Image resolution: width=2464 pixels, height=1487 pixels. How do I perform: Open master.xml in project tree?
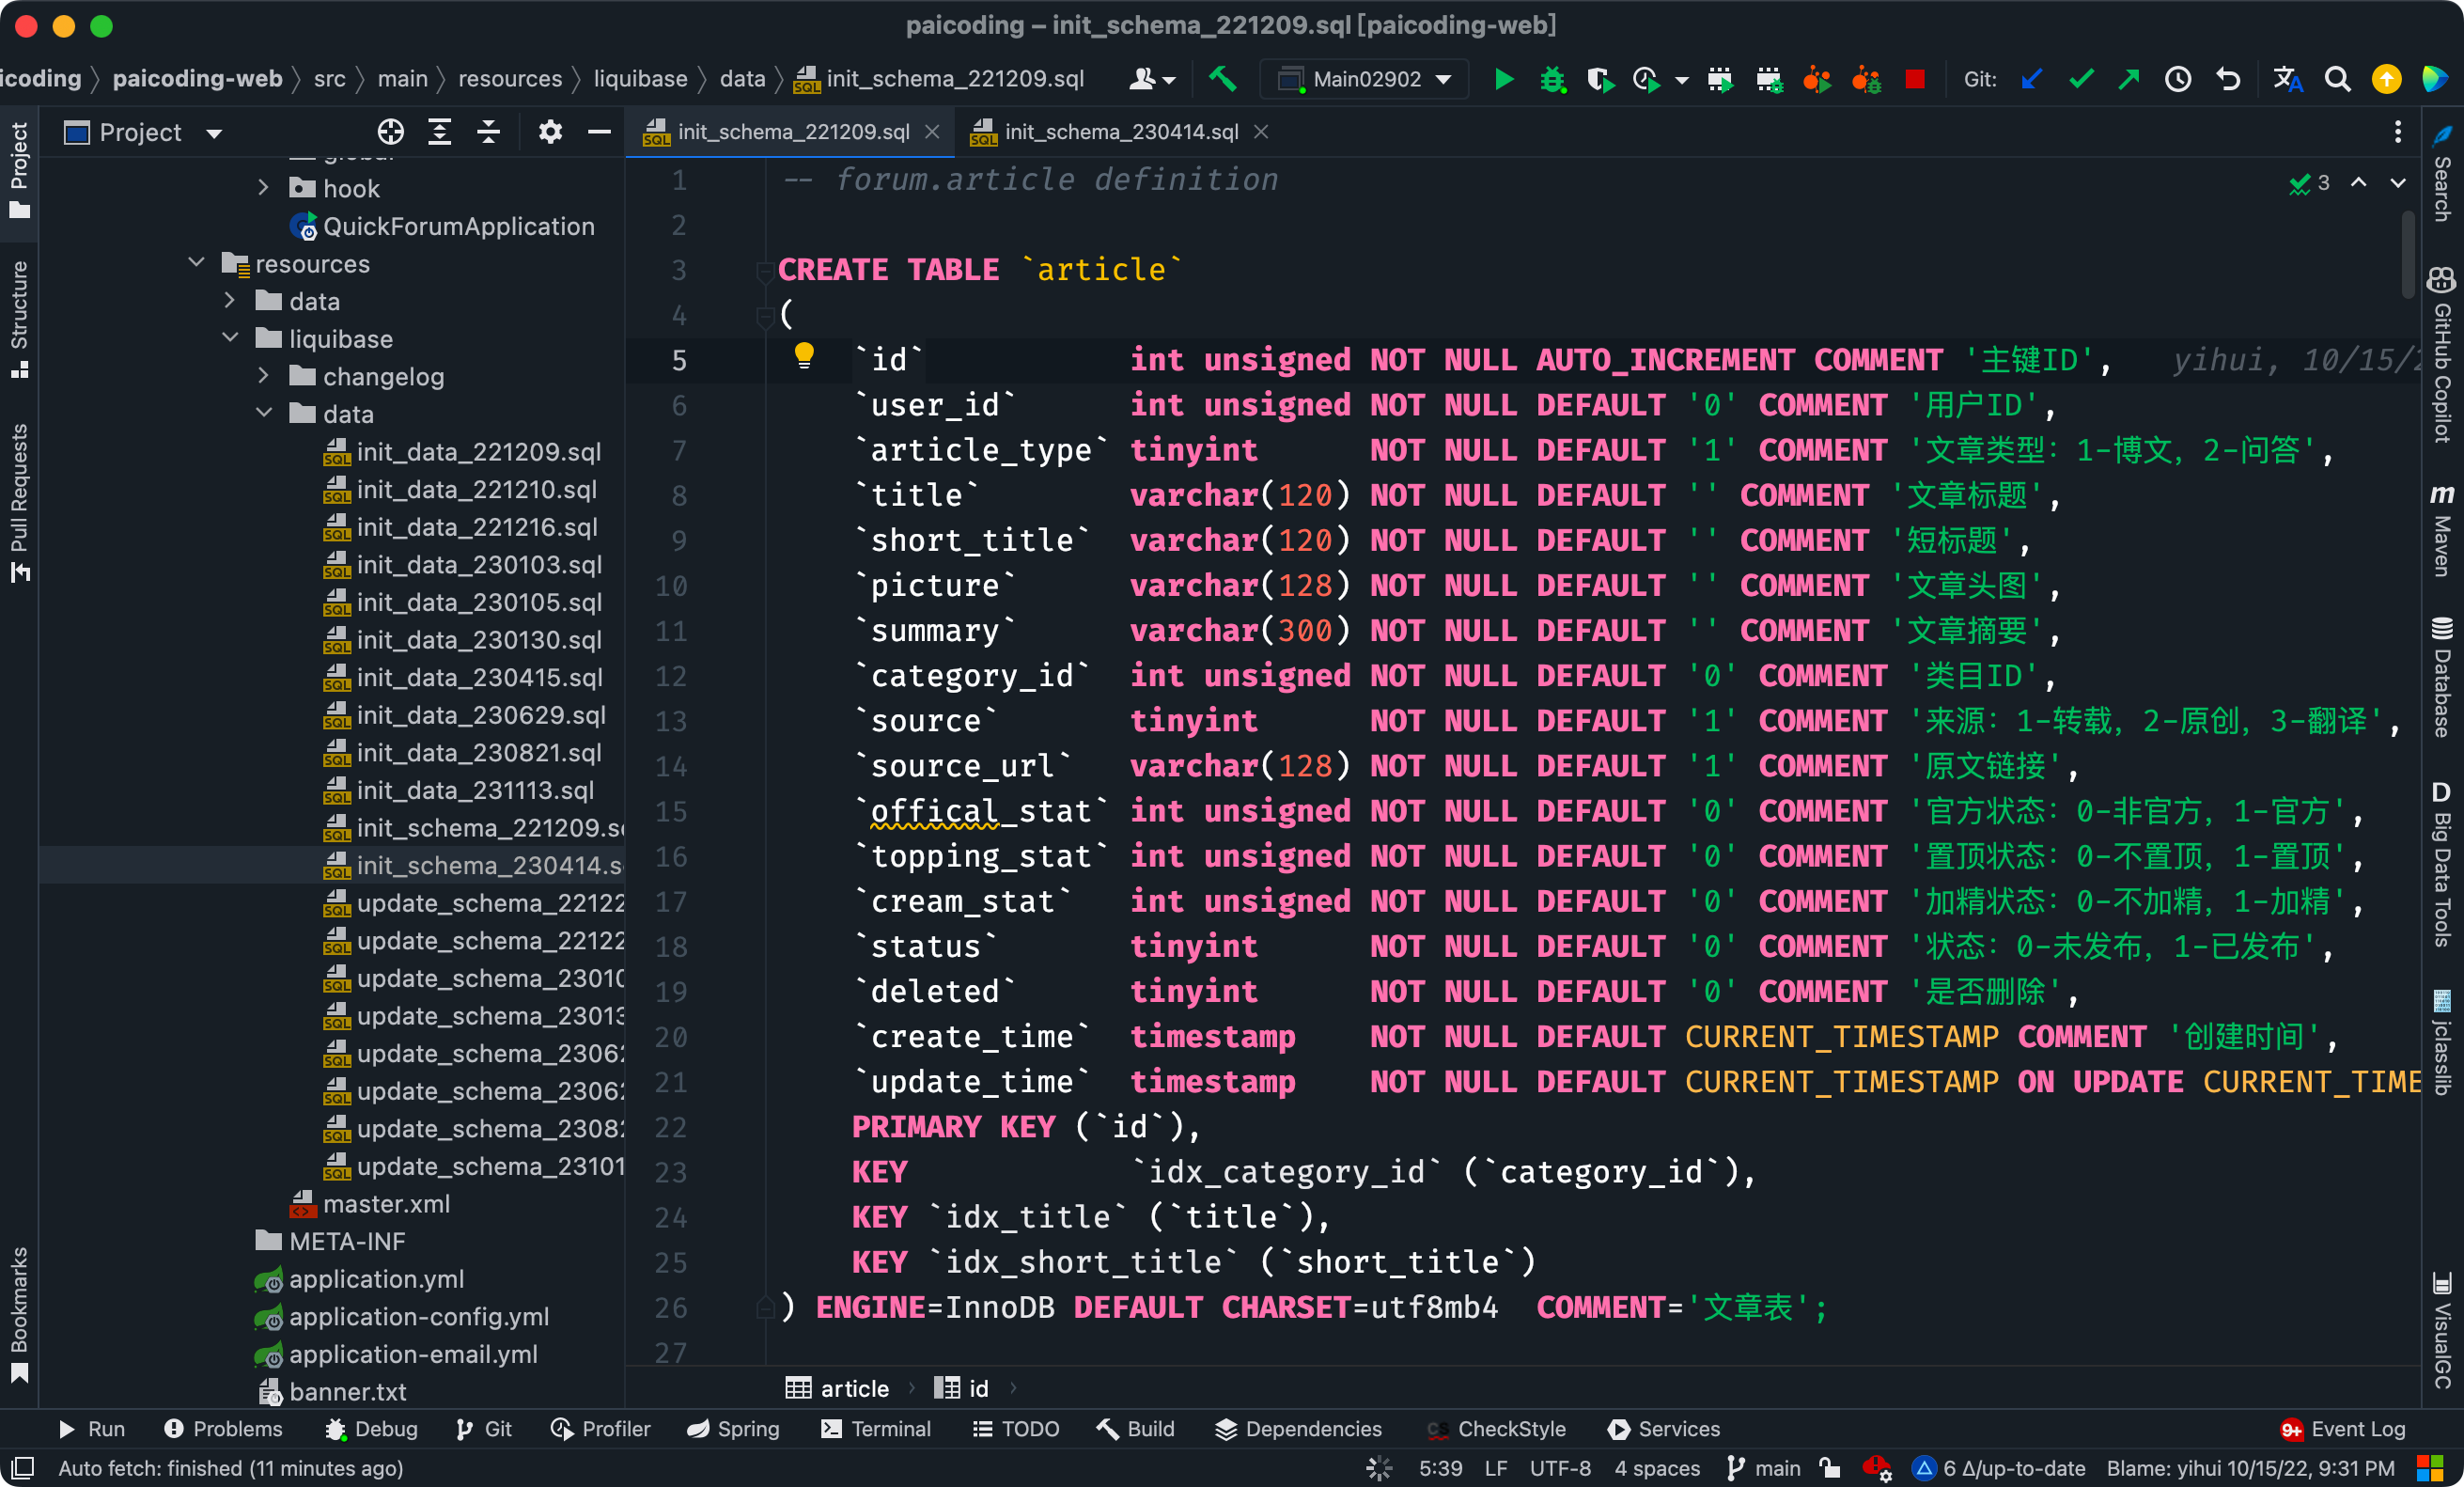tap(385, 1203)
